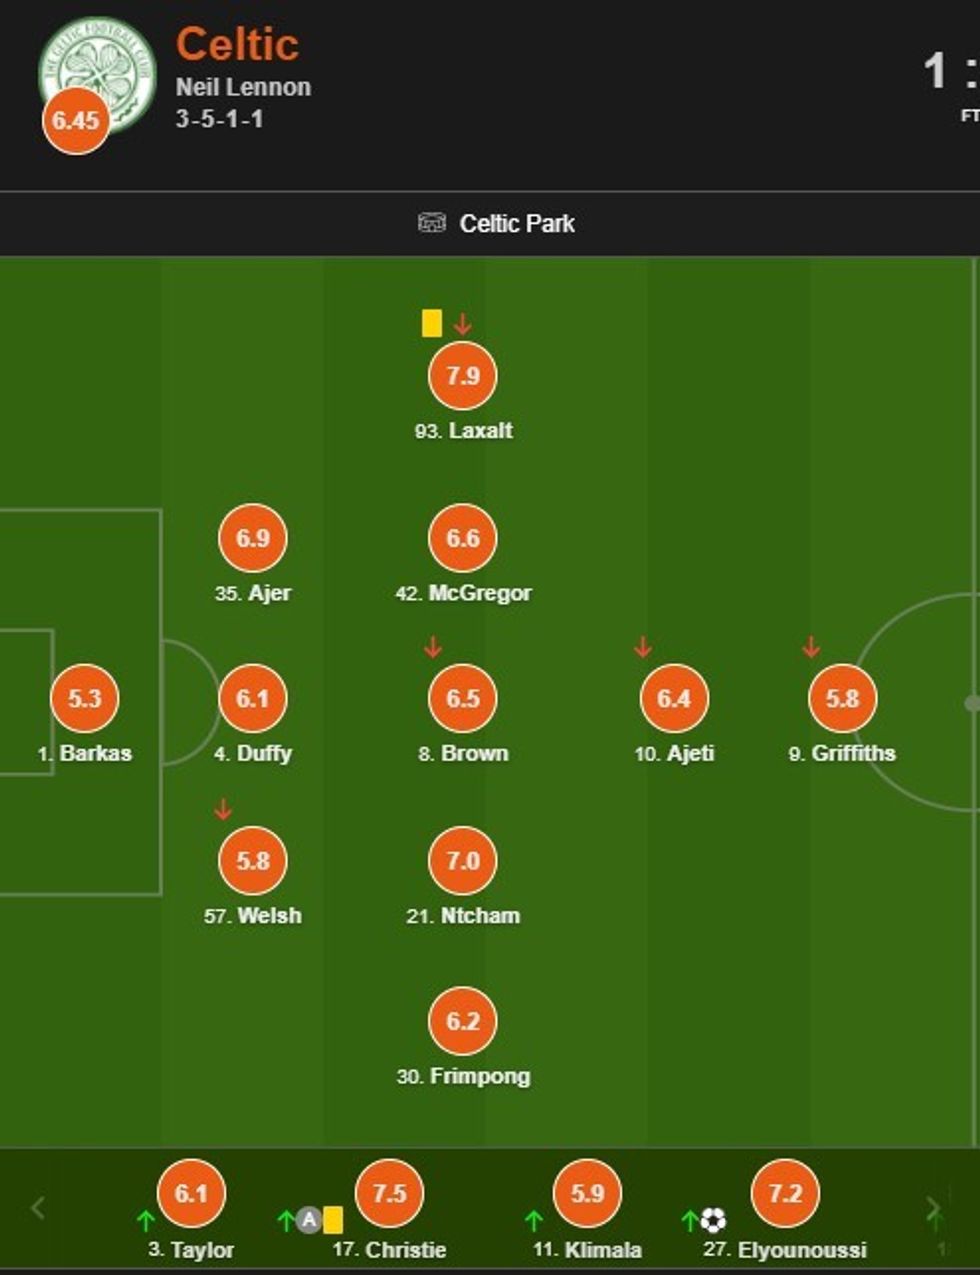The width and height of the screenshot is (980, 1275).
Task: Click the Celtic 6.45 team rating badge
Action: coord(76,121)
